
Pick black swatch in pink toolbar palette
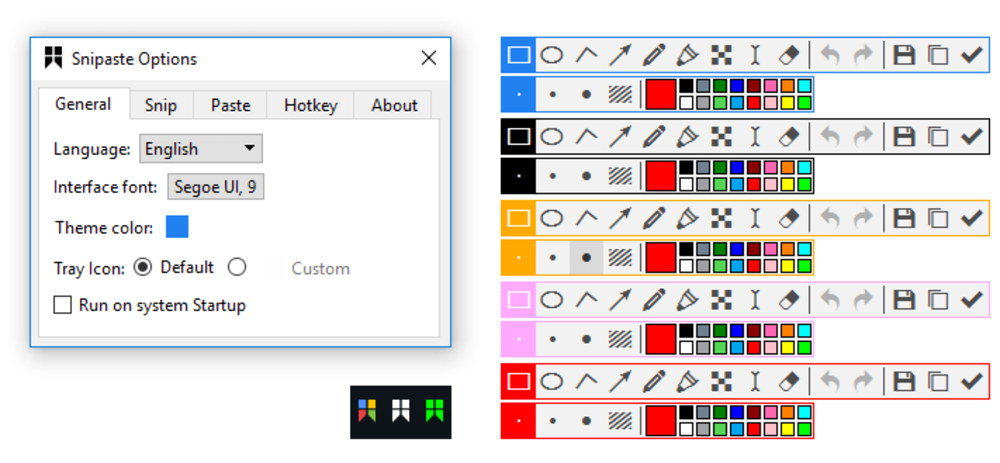[x=686, y=331]
